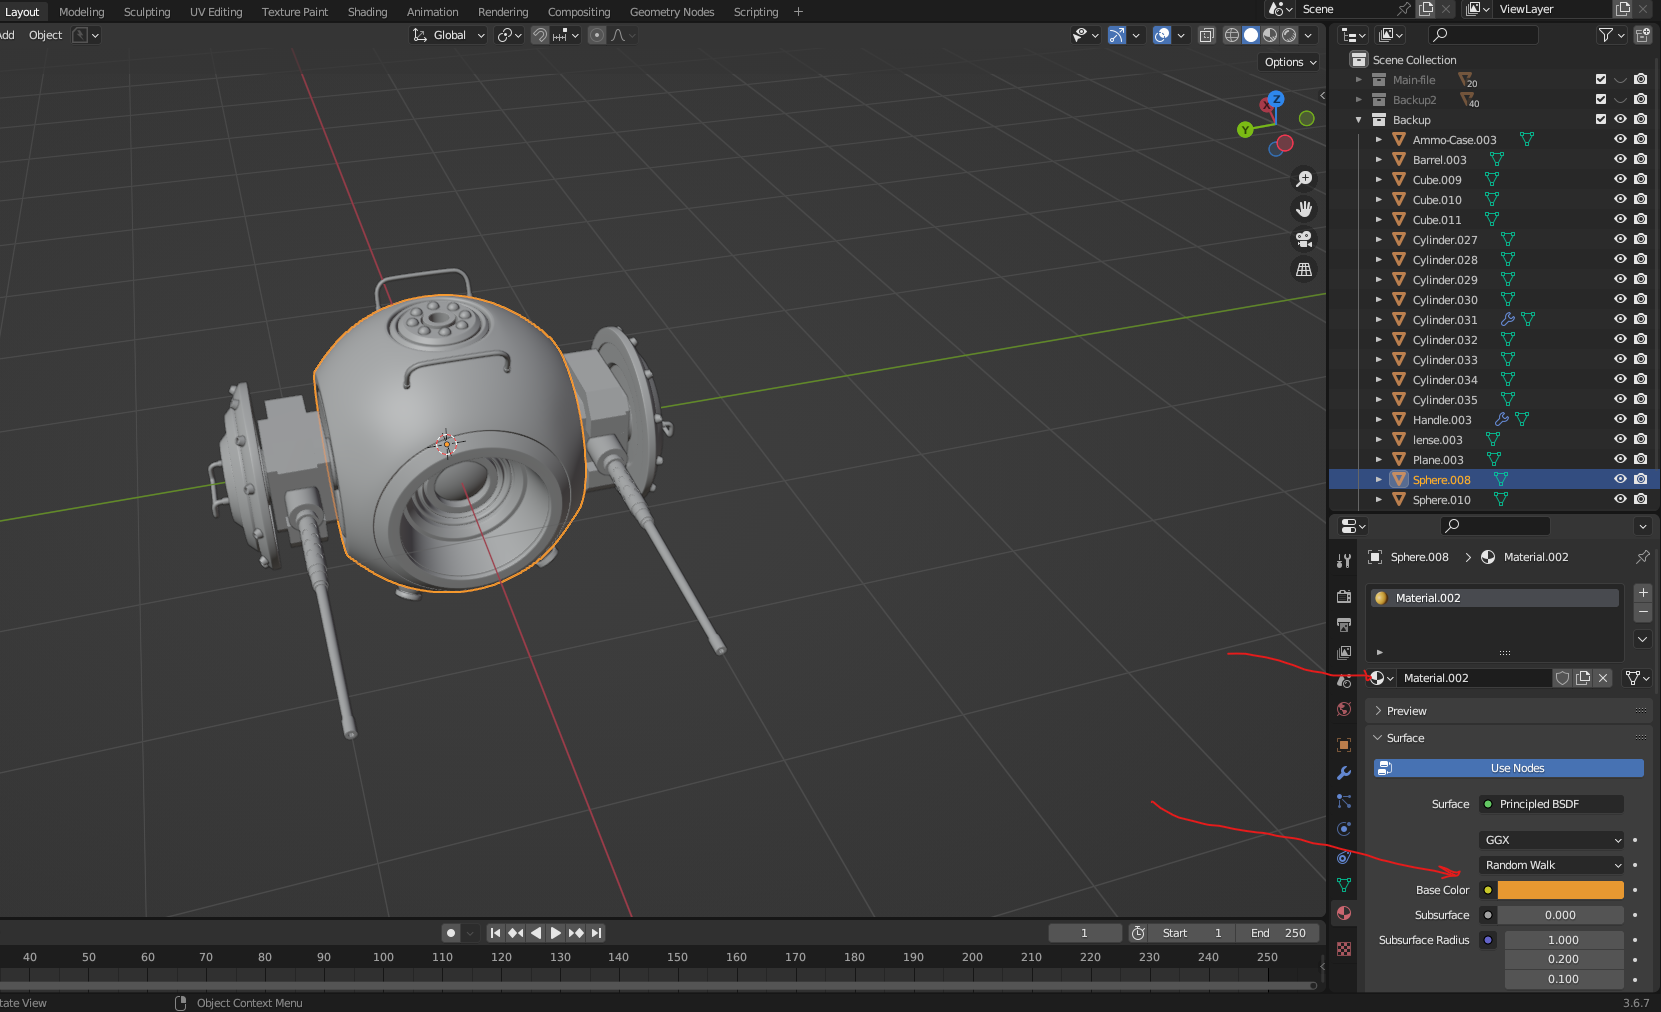
Task: Click the Use Nodes button
Action: coord(1509,768)
